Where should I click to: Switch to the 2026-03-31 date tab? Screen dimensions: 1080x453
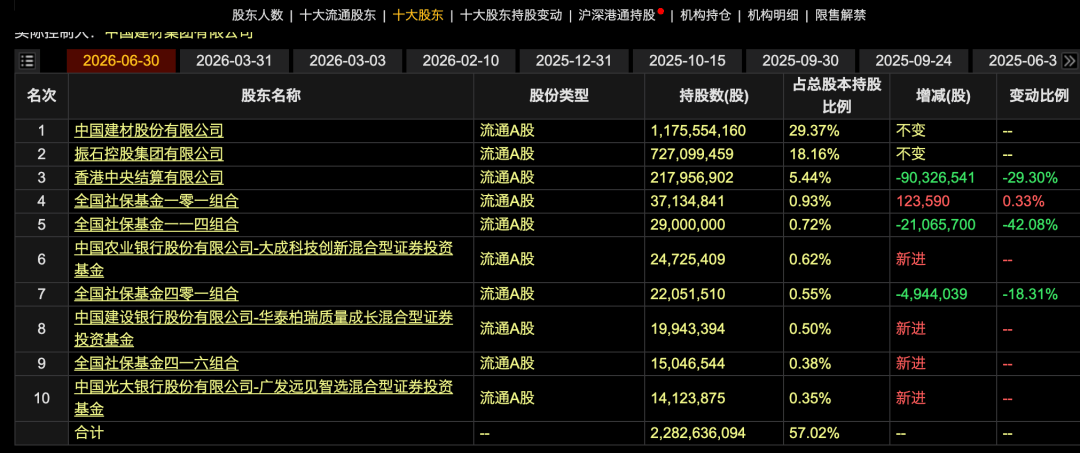234,61
